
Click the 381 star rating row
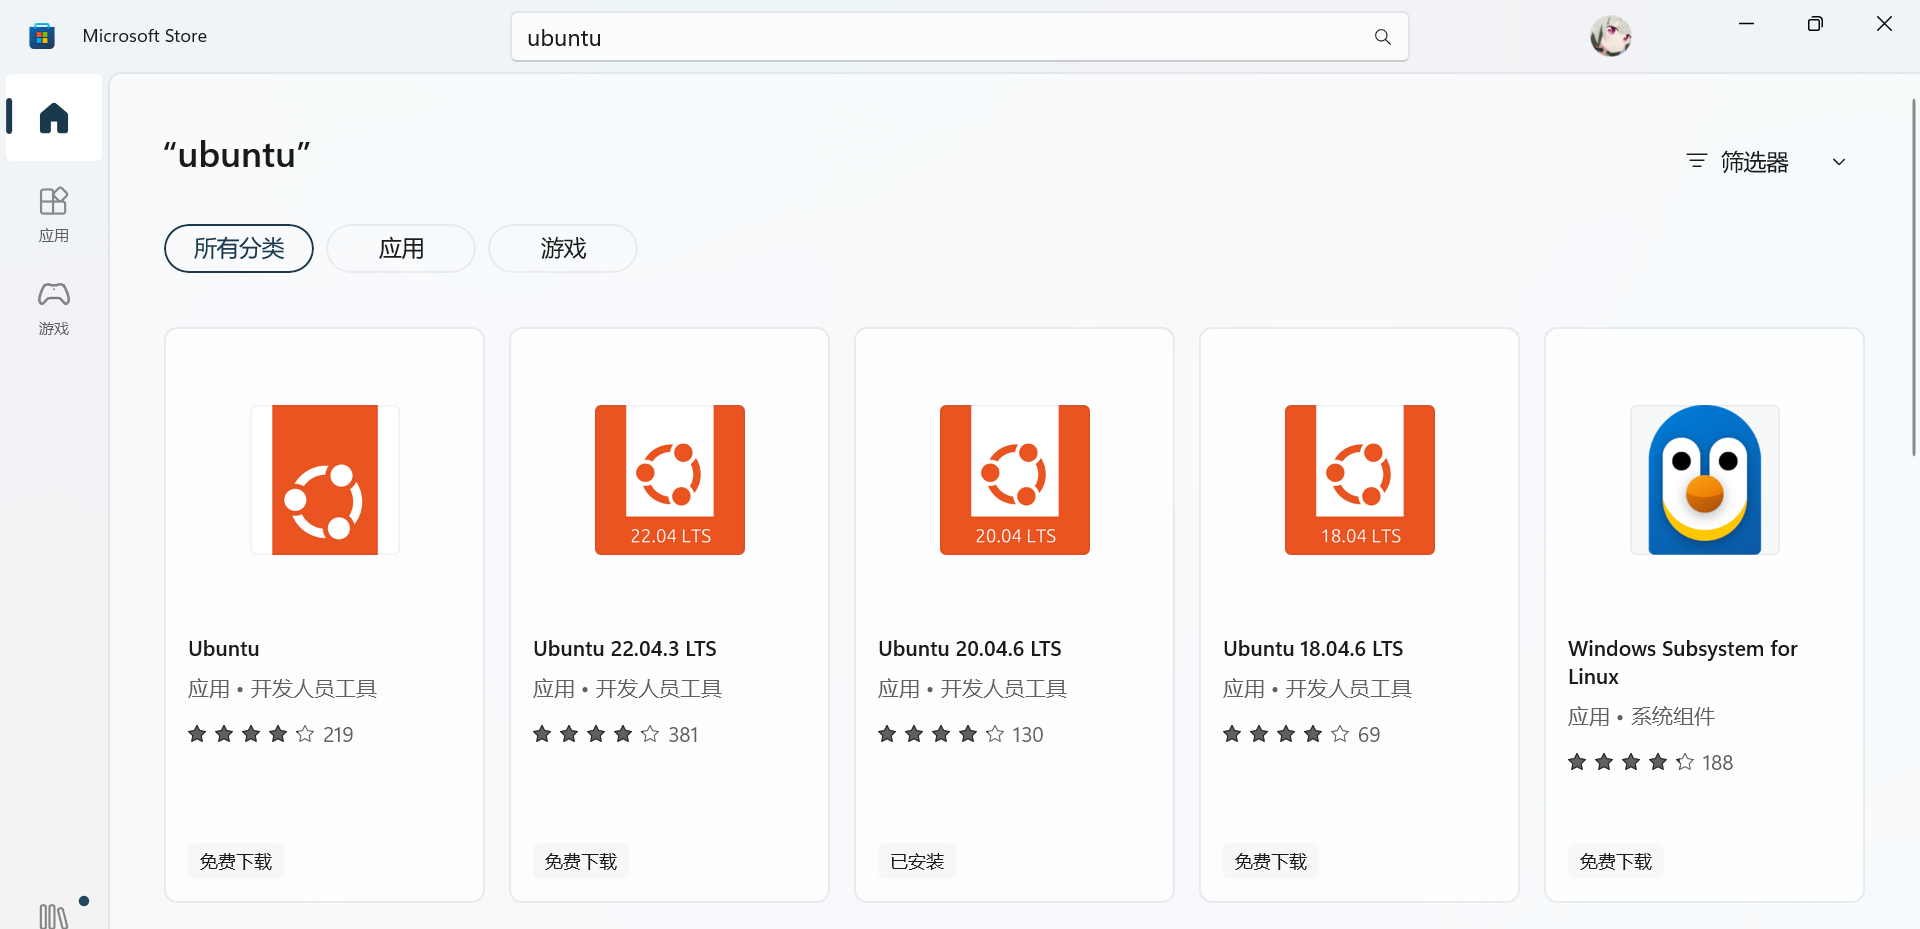click(616, 734)
